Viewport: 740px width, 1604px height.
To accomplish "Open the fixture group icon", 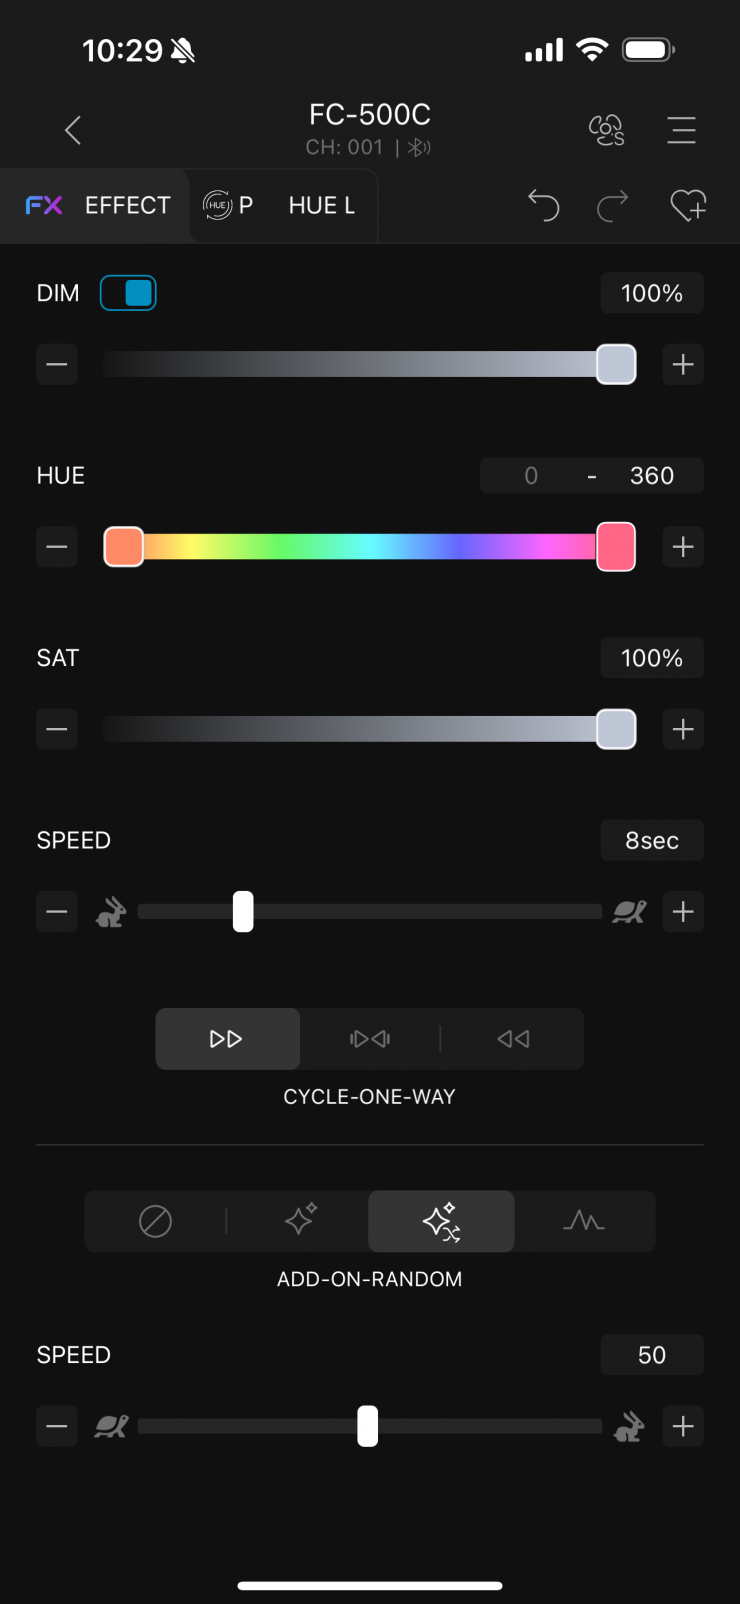I will point(606,130).
